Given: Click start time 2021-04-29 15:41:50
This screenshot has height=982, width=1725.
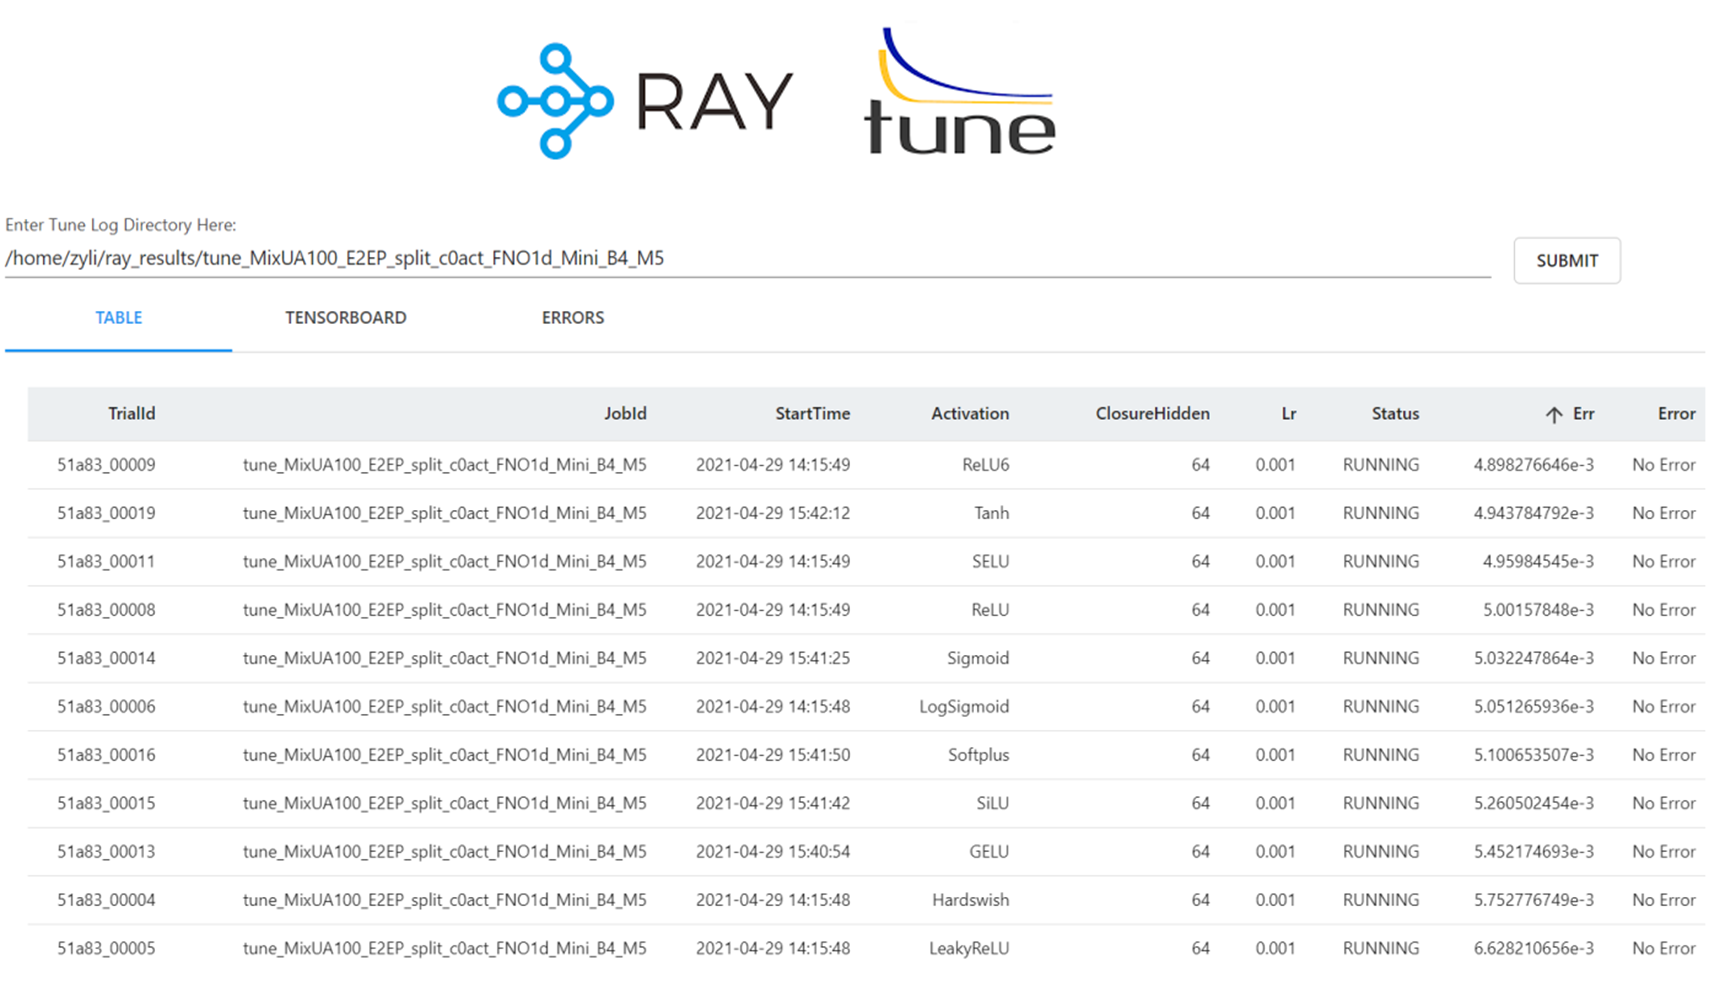Looking at the screenshot, I should click(773, 755).
